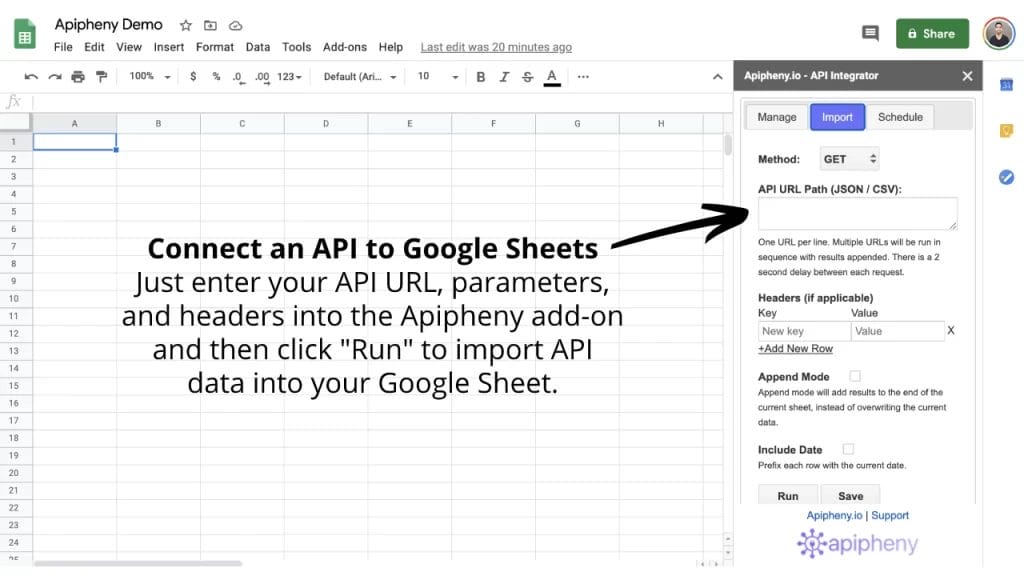Screen dimensions: 1024x576
Task: Remove the header row with X
Action: coord(951,330)
